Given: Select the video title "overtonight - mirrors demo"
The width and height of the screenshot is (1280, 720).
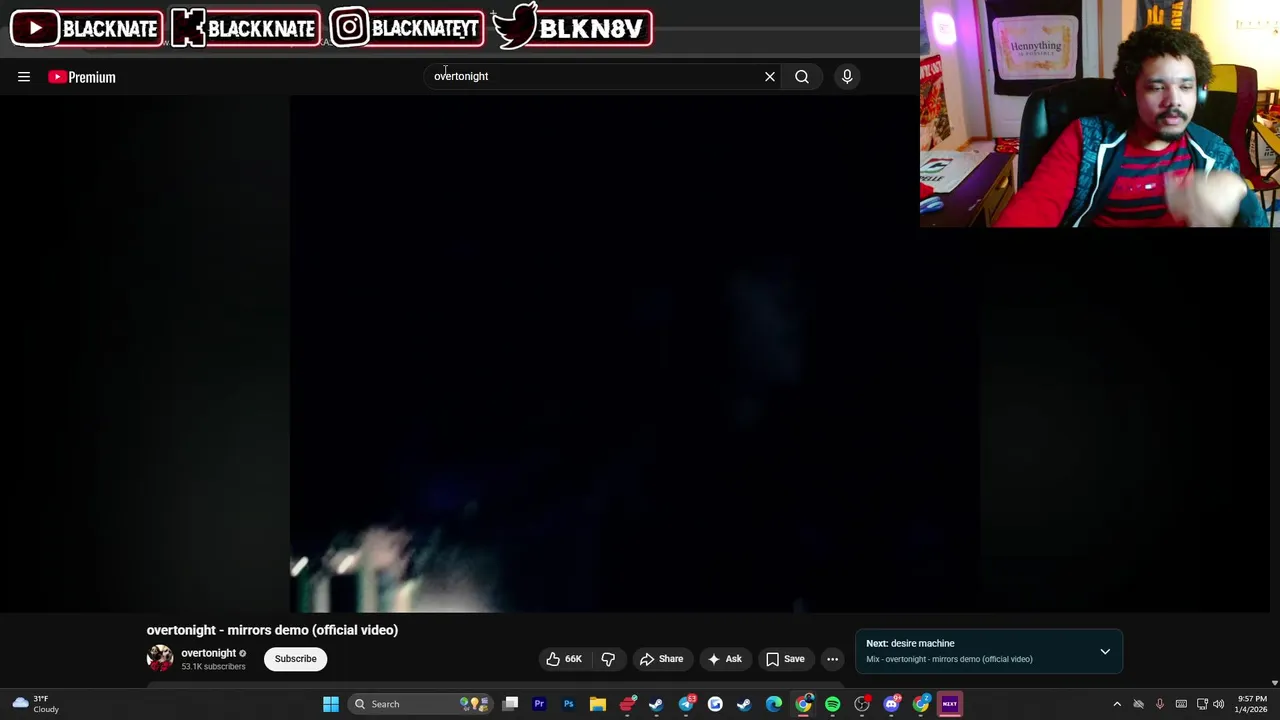Looking at the screenshot, I should point(272,630).
